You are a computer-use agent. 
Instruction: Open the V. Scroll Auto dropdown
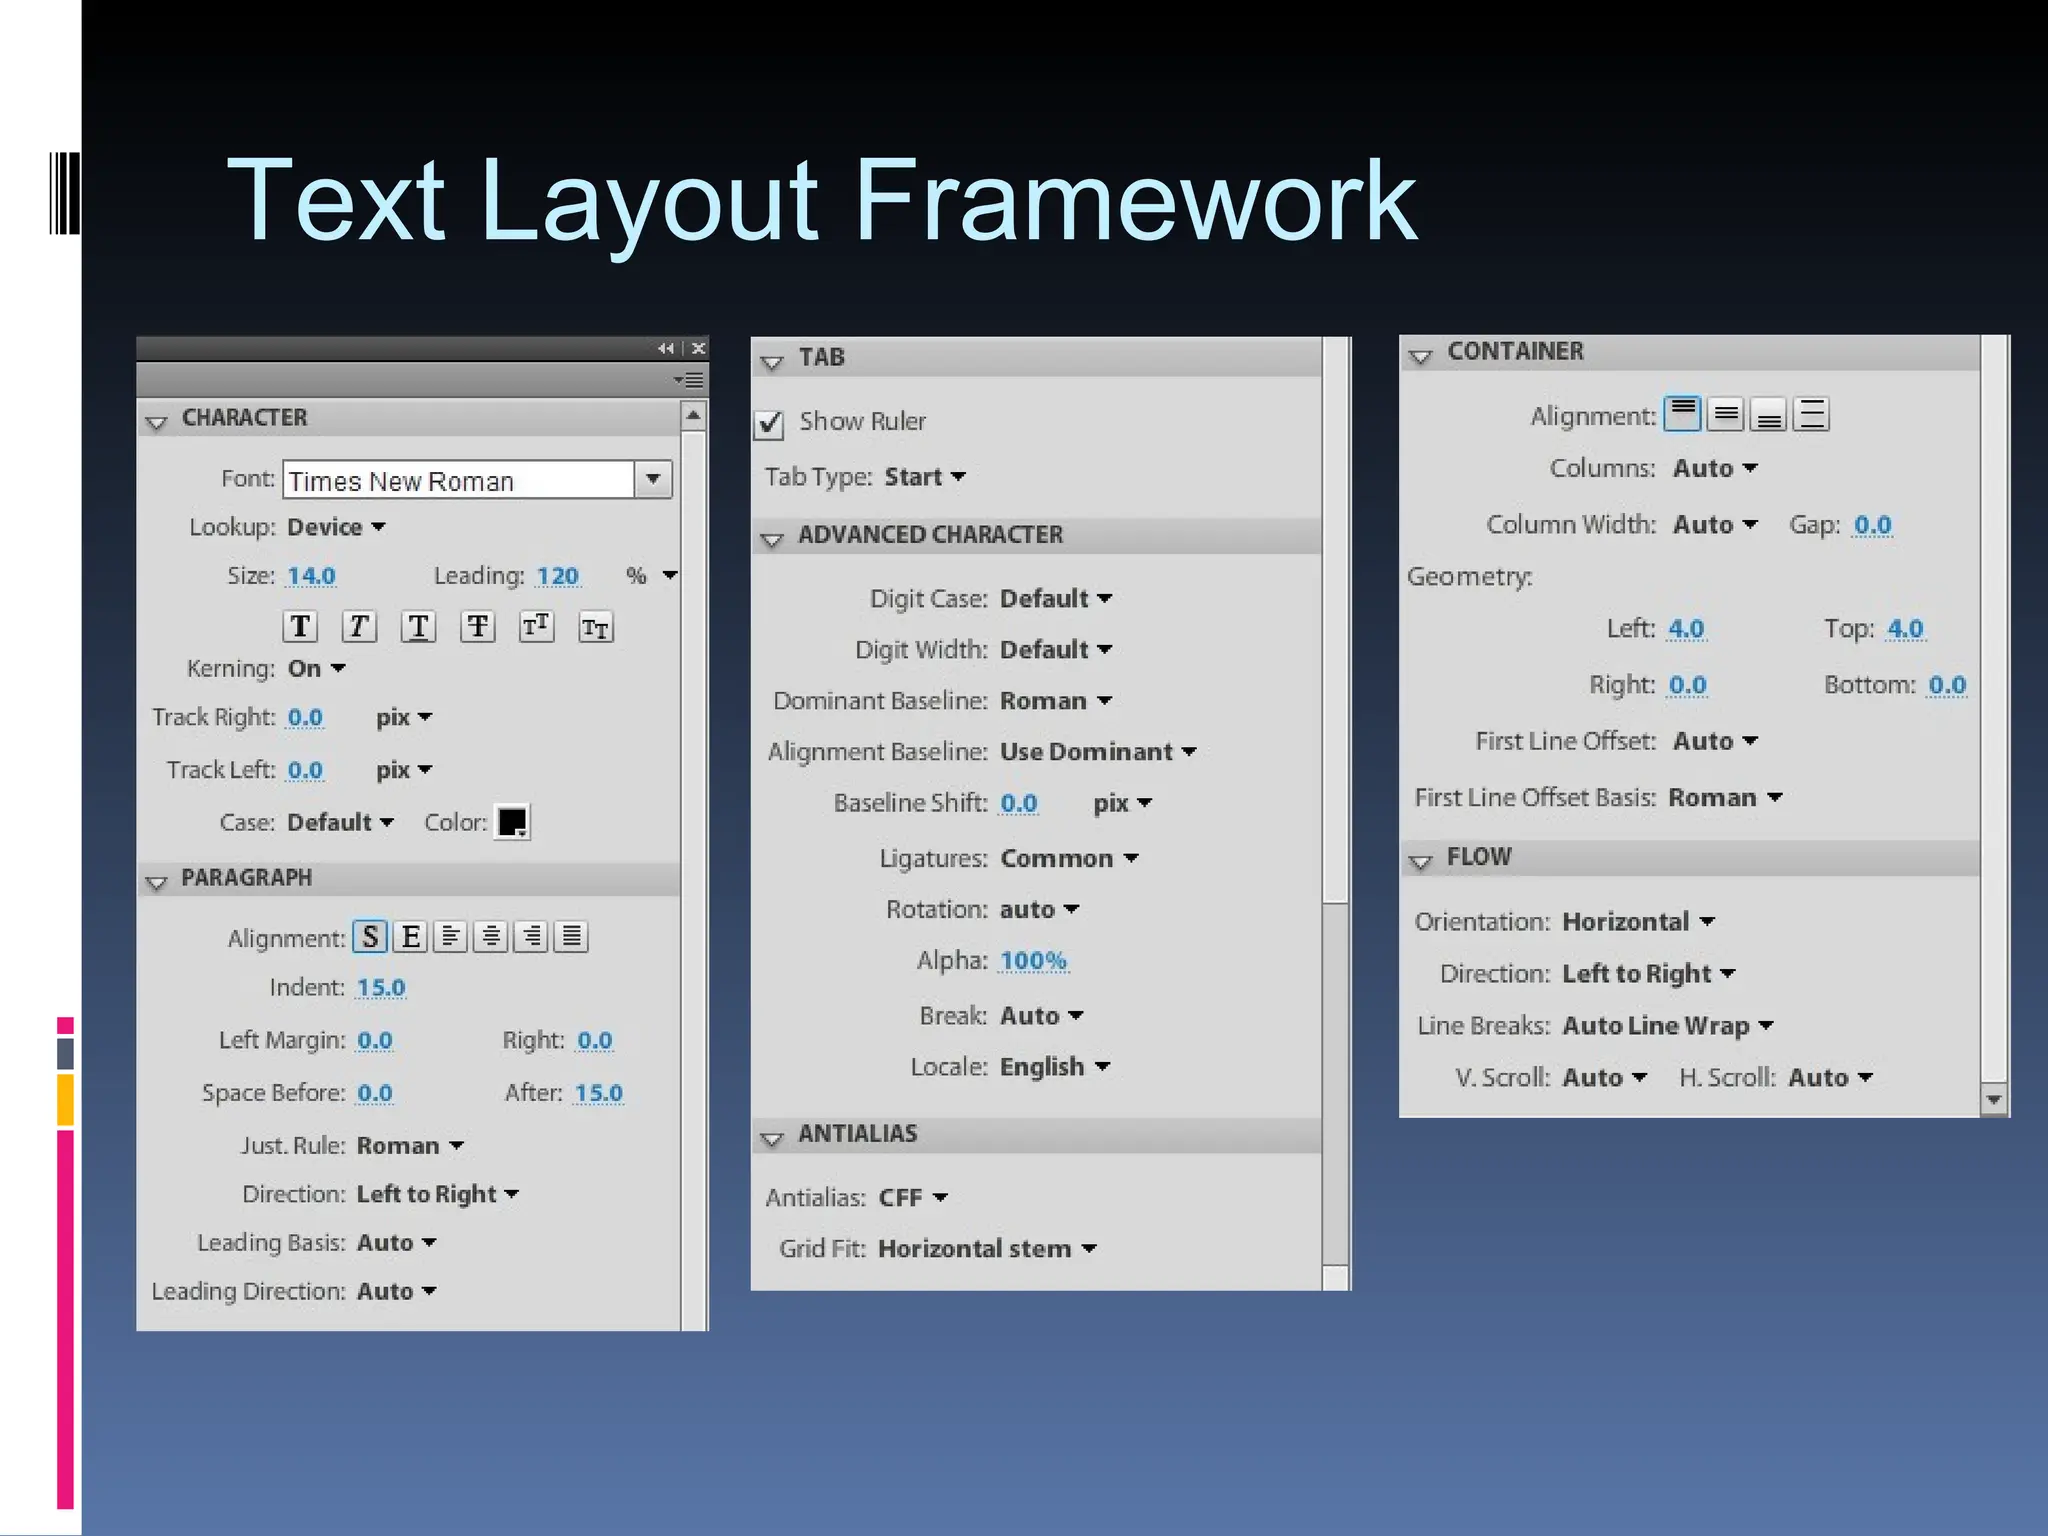(1604, 1078)
